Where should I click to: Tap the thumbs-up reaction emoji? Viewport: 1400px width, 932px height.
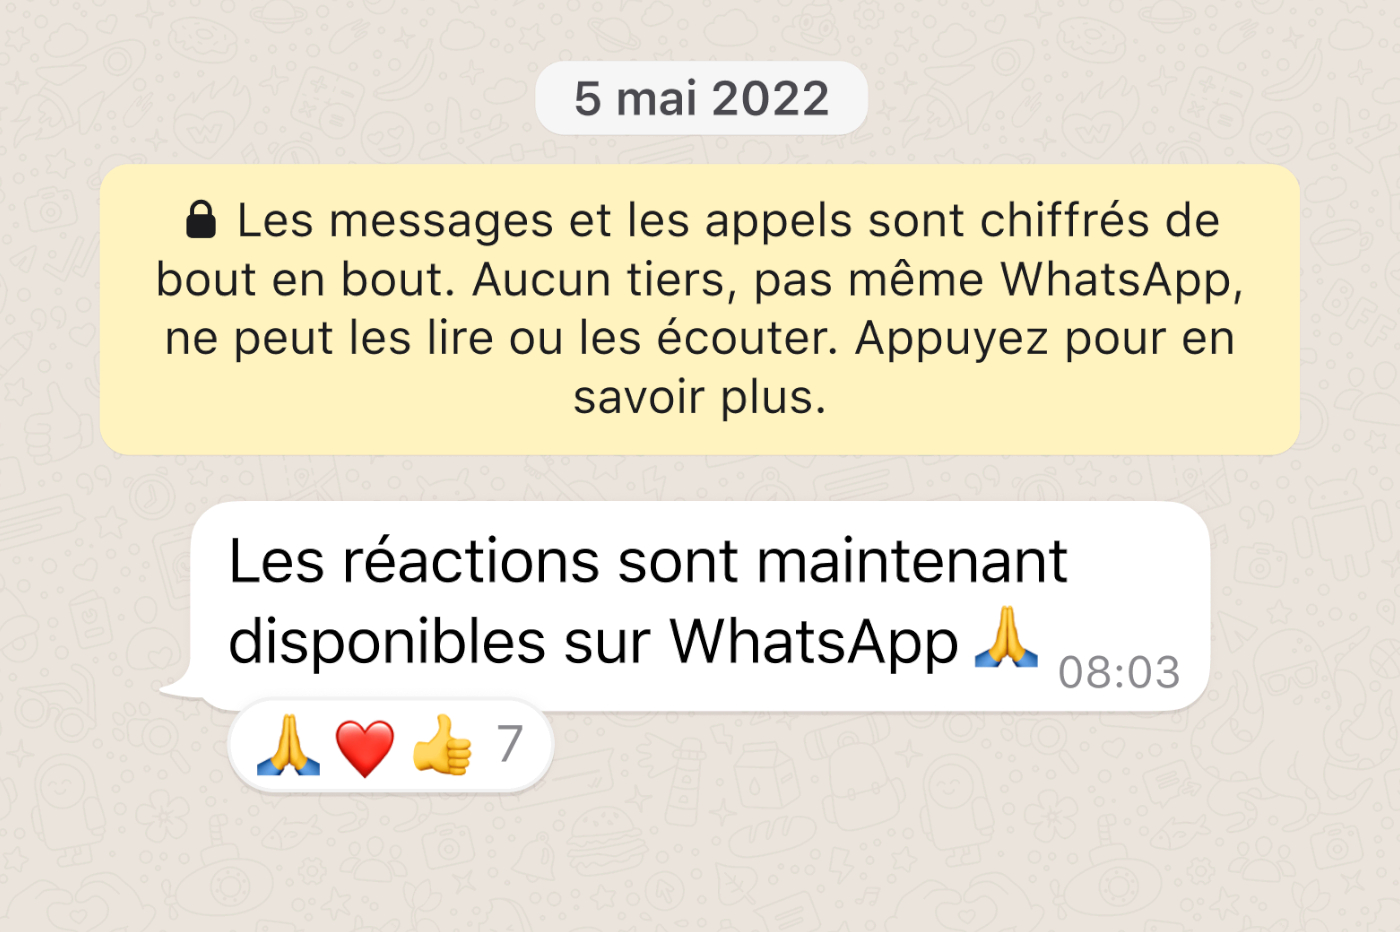click(442, 745)
